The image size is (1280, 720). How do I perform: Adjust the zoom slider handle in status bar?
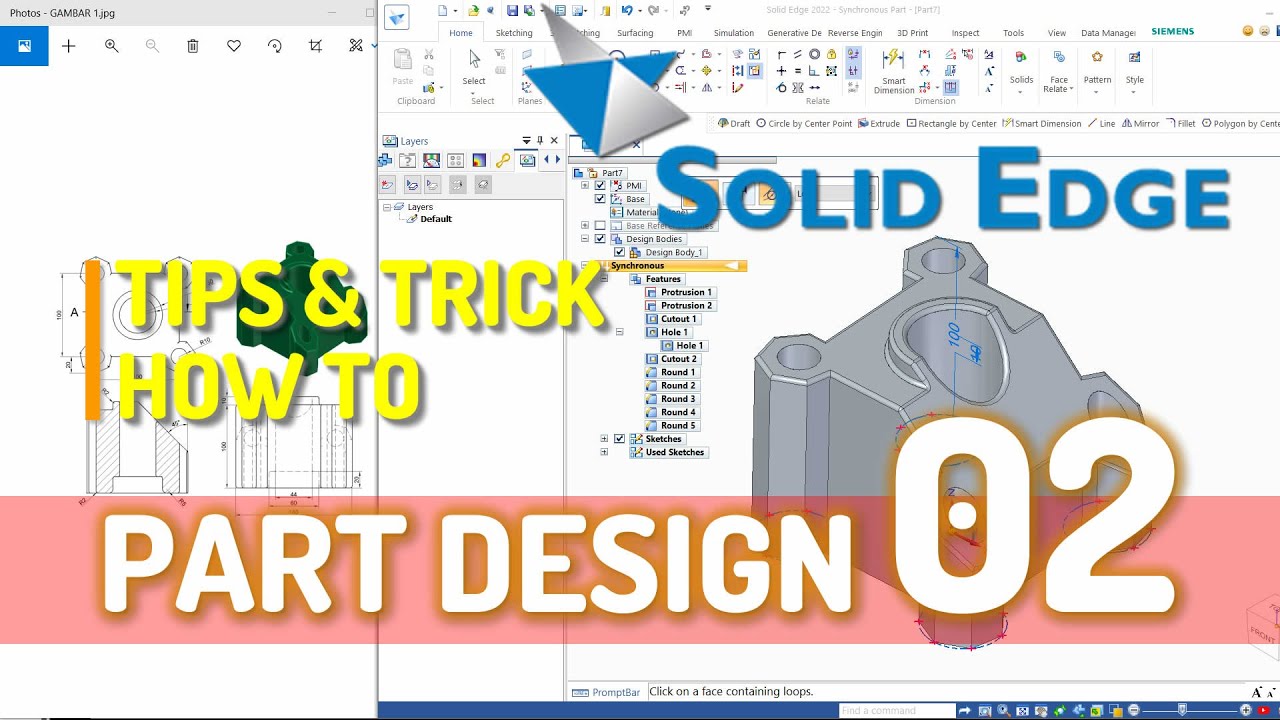pyautogui.click(x=1182, y=710)
